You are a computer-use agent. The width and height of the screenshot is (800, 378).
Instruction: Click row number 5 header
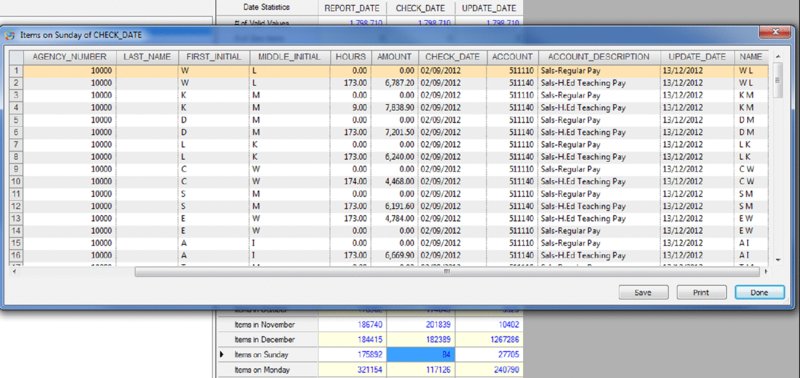[16, 120]
